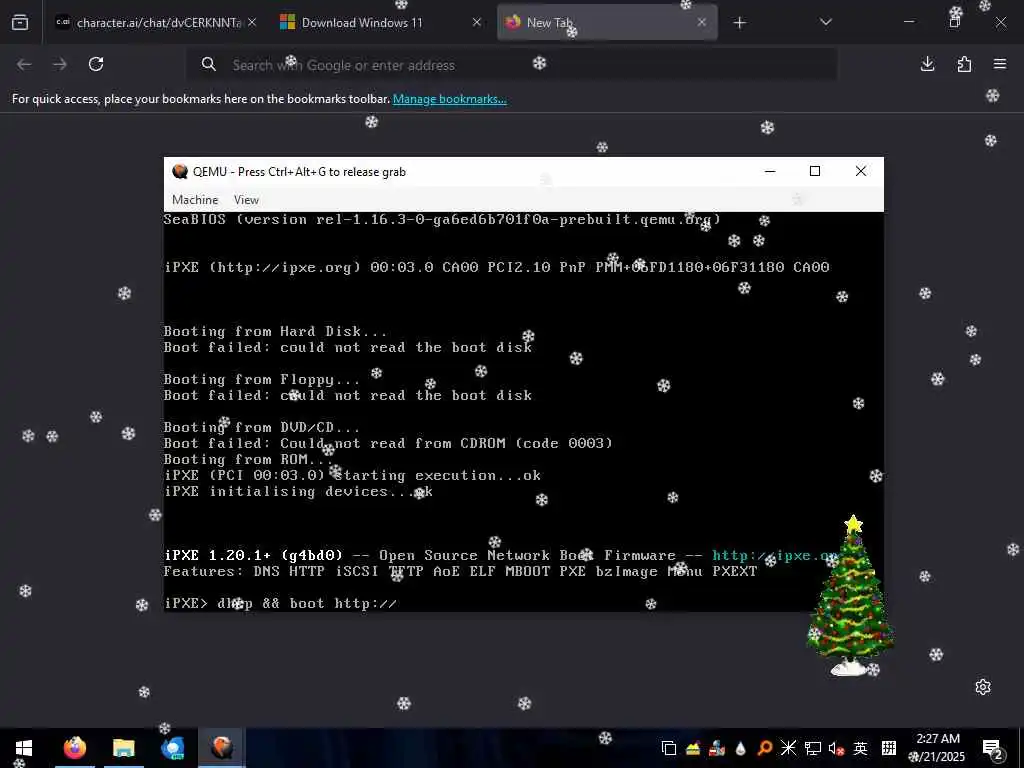Image resolution: width=1024 pixels, height=768 pixels.
Task: Open the View menu in QEMU
Action: [x=246, y=200]
